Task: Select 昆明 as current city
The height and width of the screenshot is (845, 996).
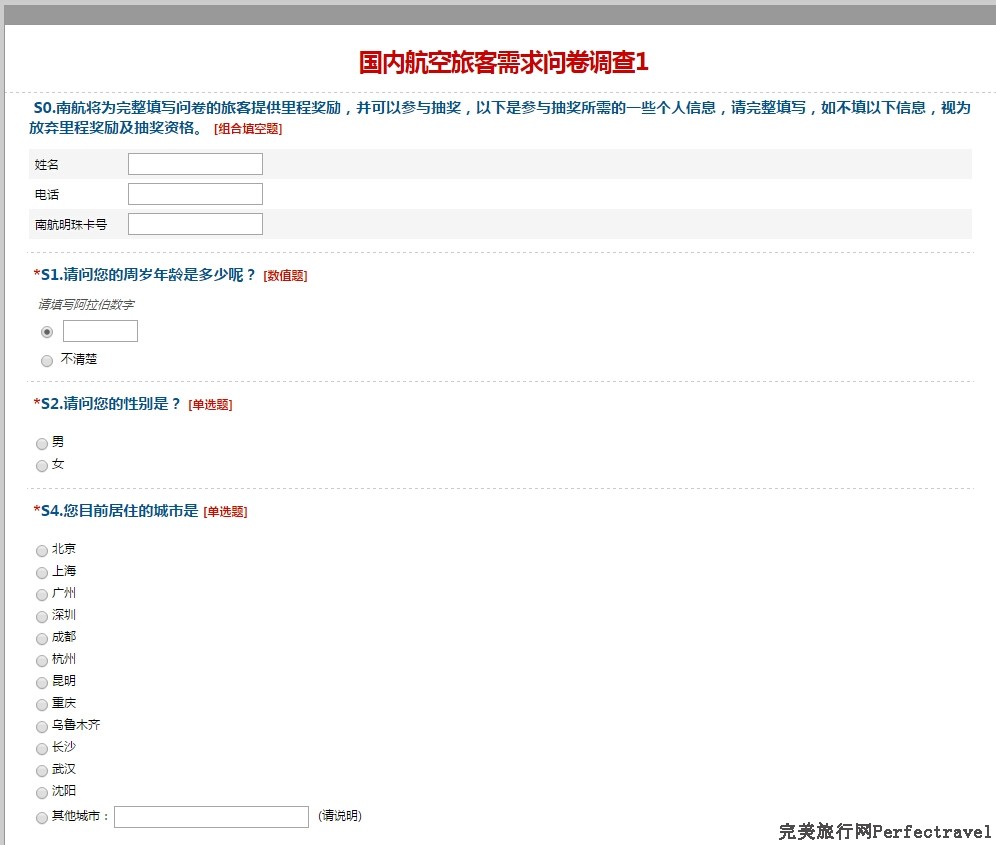Action: (42, 682)
